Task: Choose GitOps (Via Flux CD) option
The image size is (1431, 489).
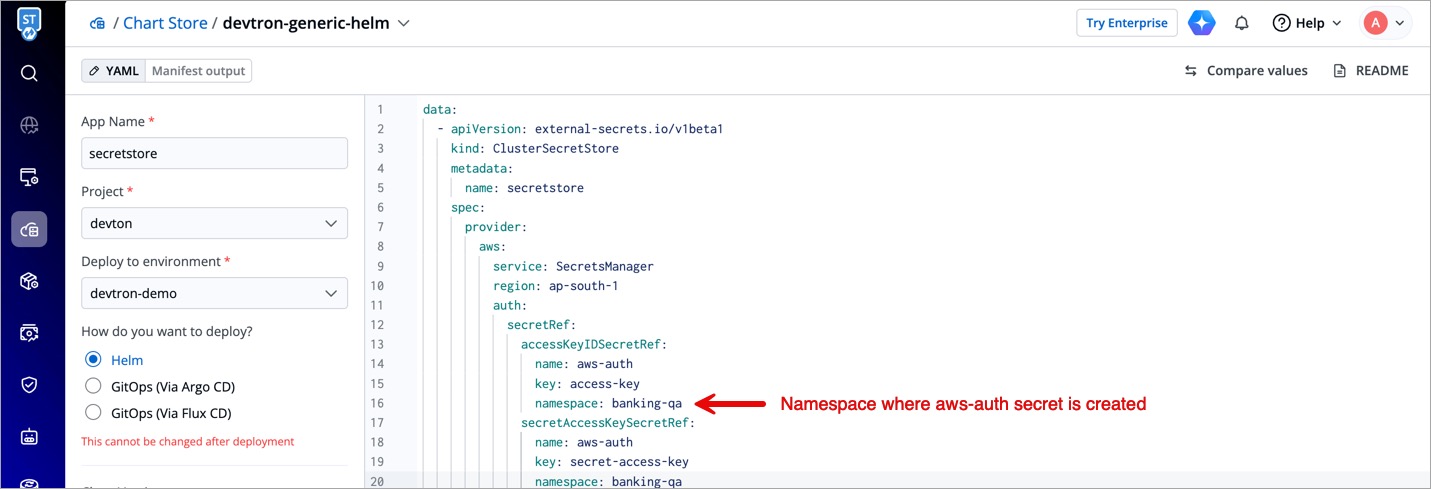Action: pos(94,413)
